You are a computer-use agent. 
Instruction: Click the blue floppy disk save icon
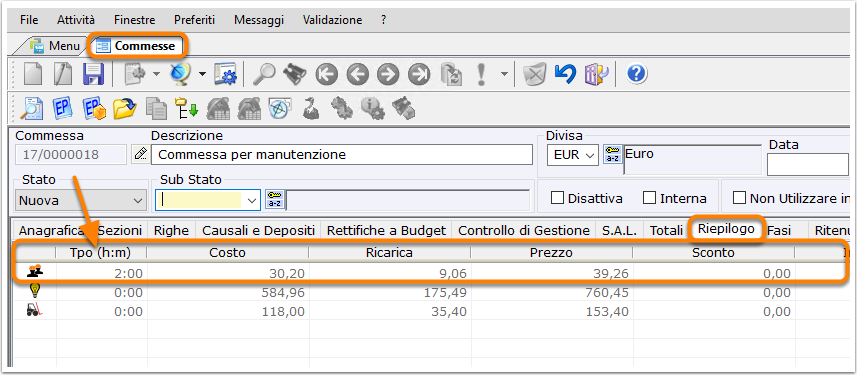coord(93,74)
